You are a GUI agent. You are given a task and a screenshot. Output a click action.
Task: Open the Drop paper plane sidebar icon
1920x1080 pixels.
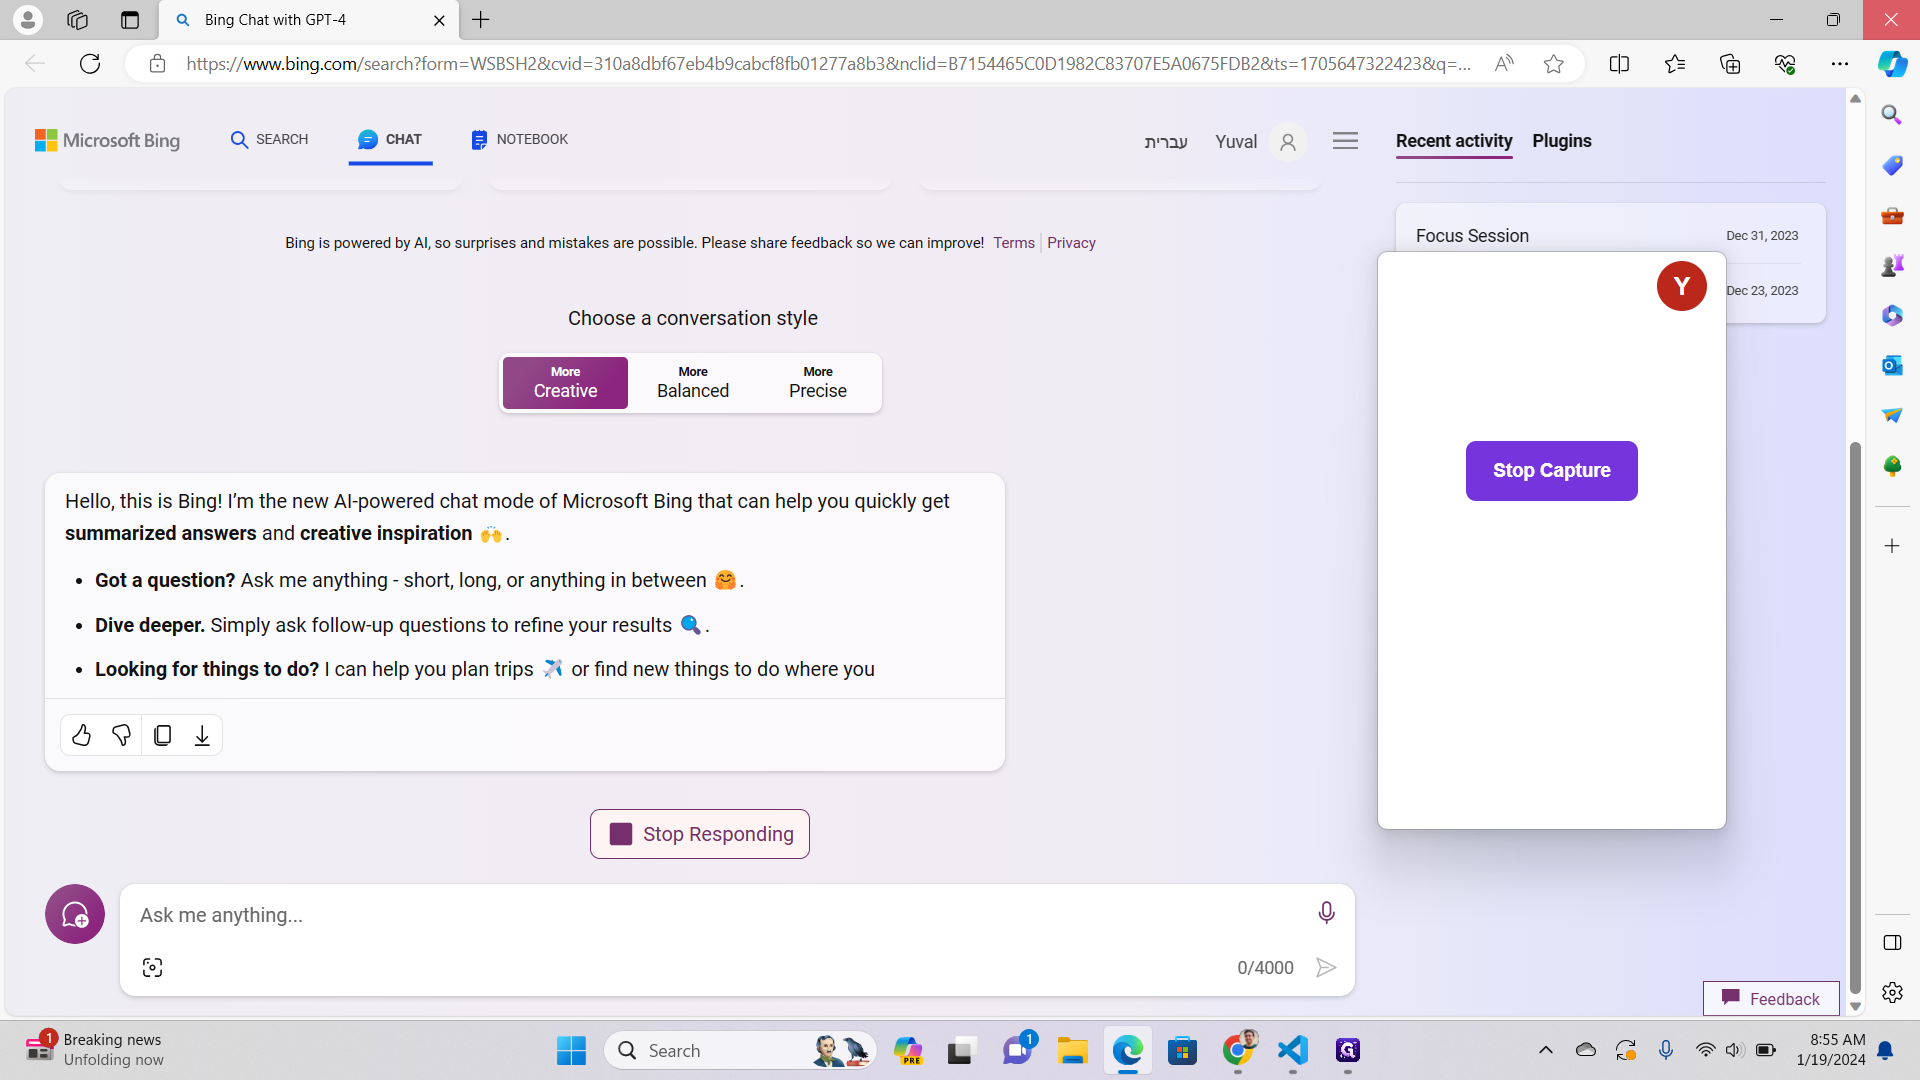(x=1891, y=415)
